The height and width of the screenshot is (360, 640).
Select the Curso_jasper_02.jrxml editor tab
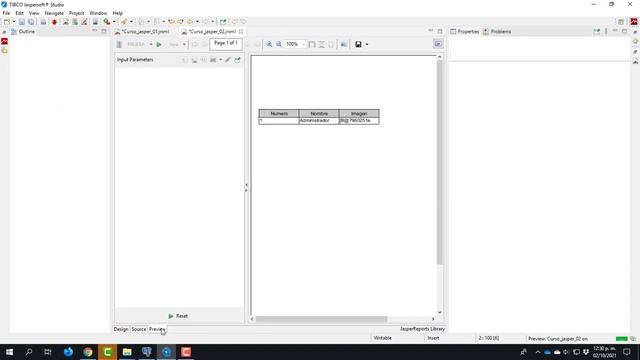(x=212, y=31)
